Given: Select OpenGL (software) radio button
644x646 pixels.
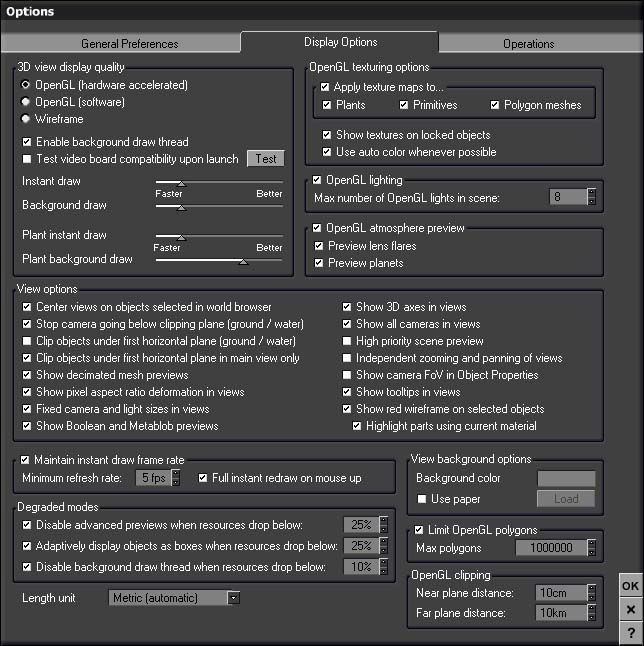Looking at the screenshot, I should pos(26,102).
